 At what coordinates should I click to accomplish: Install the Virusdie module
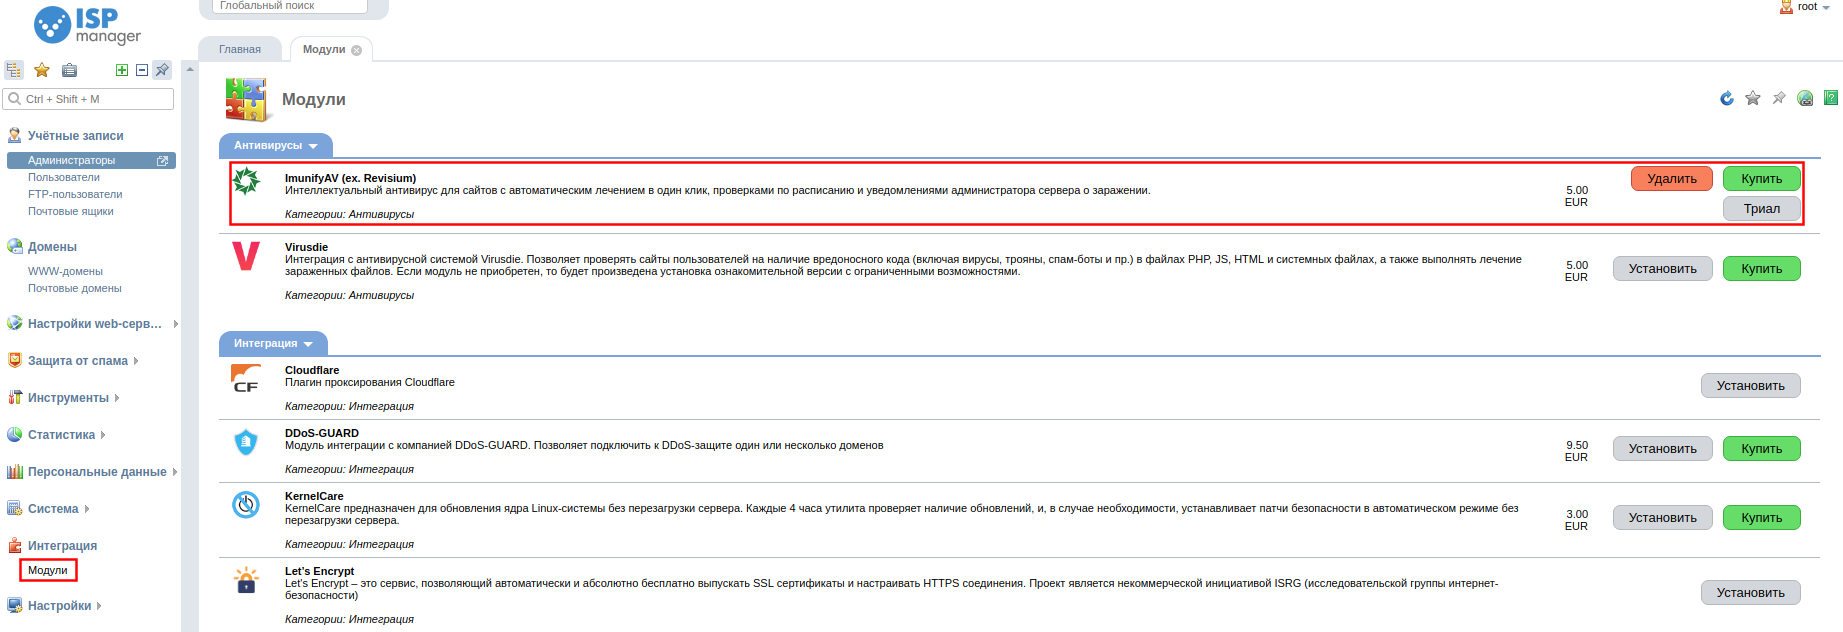pyautogui.click(x=1662, y=269)
